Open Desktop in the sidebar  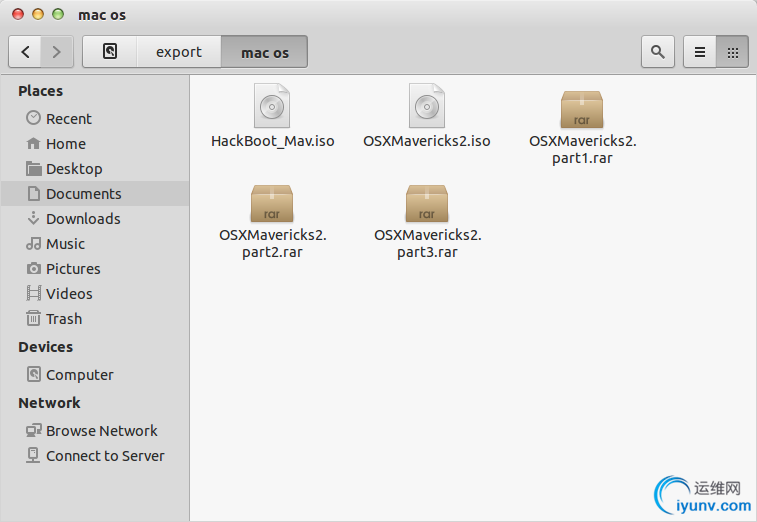(95, 169)
